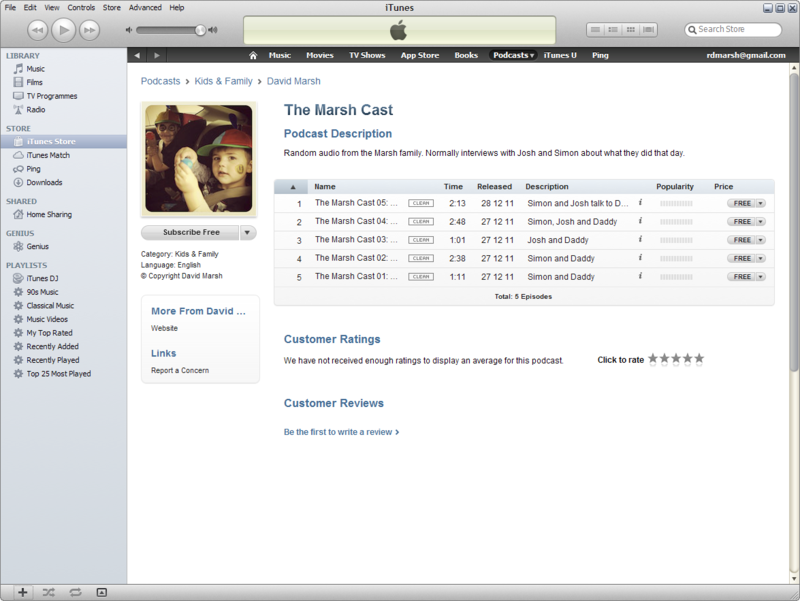Open the Edit menu

30,8
